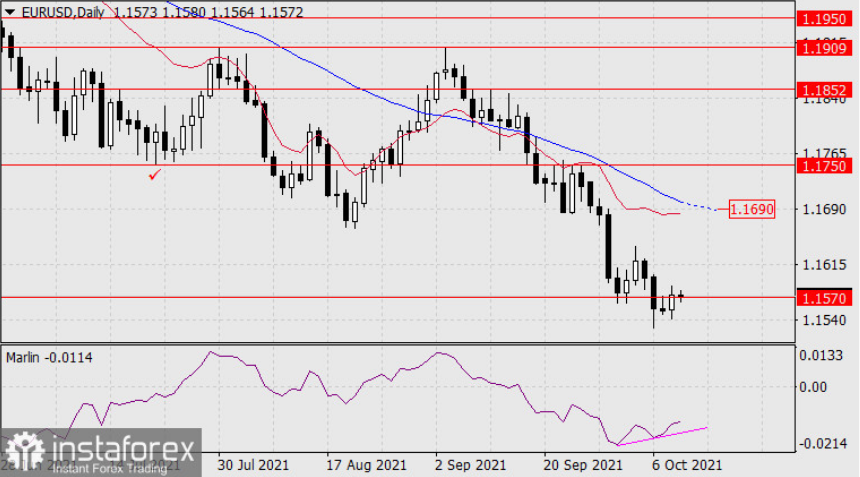Click the 6 Oct 2021 date marker

click(687, 465)
